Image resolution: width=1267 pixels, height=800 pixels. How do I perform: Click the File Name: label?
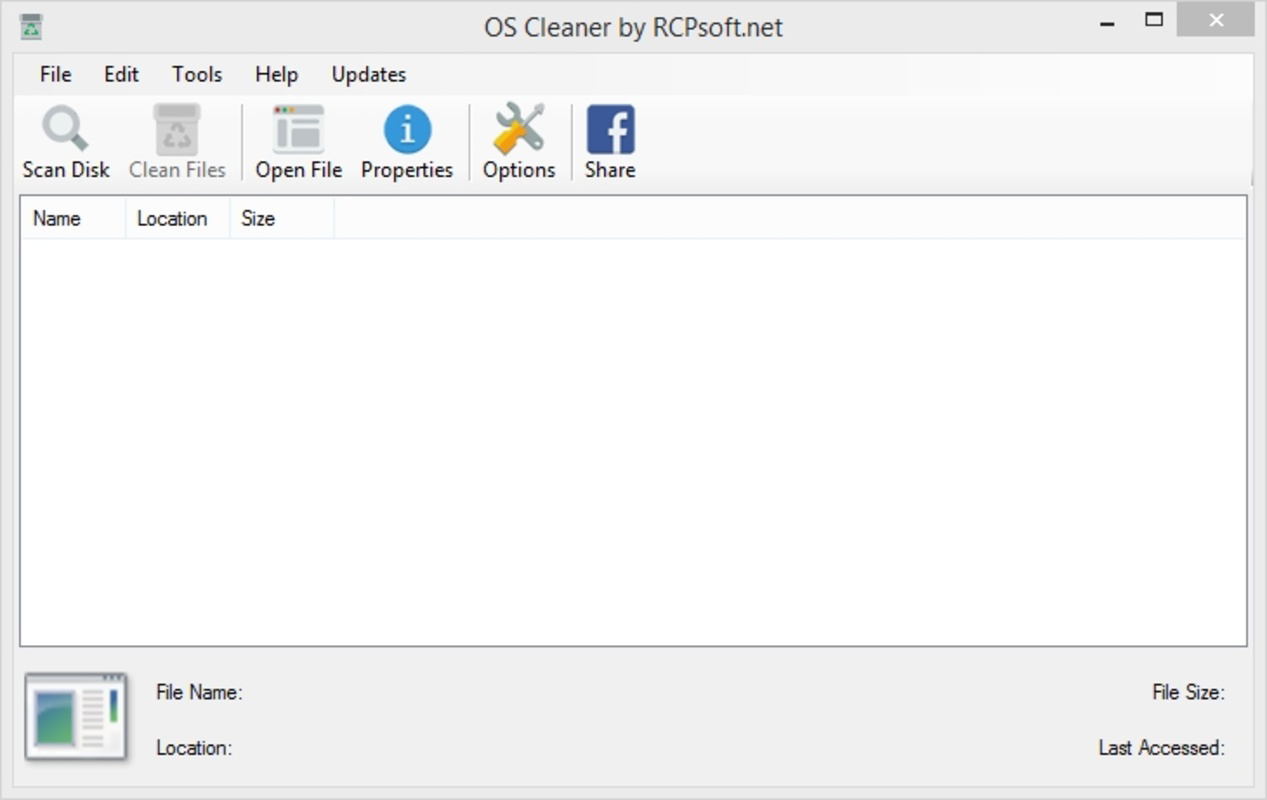point(199,692)
